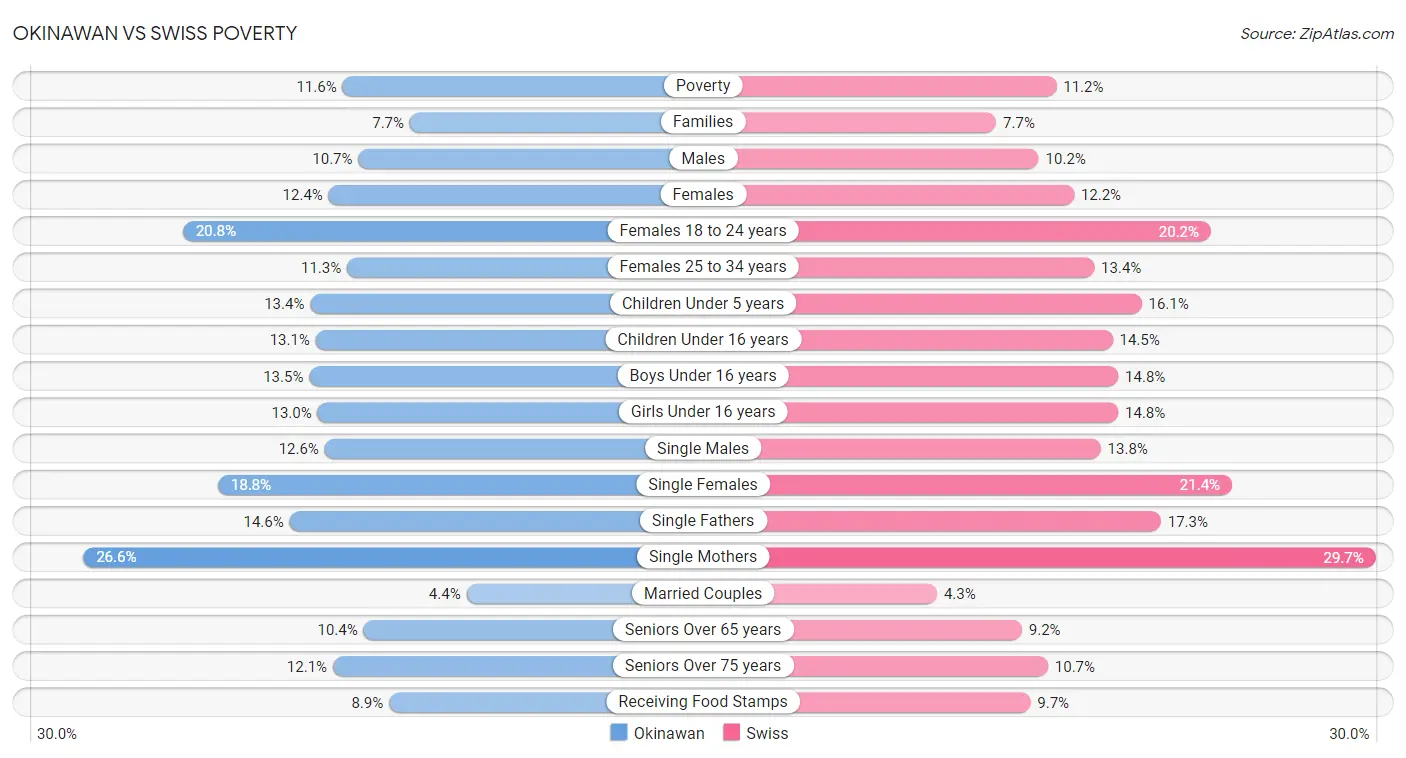Select the Single Mothers category label
Screen dimensions: 1406x758
click(703, 557)
